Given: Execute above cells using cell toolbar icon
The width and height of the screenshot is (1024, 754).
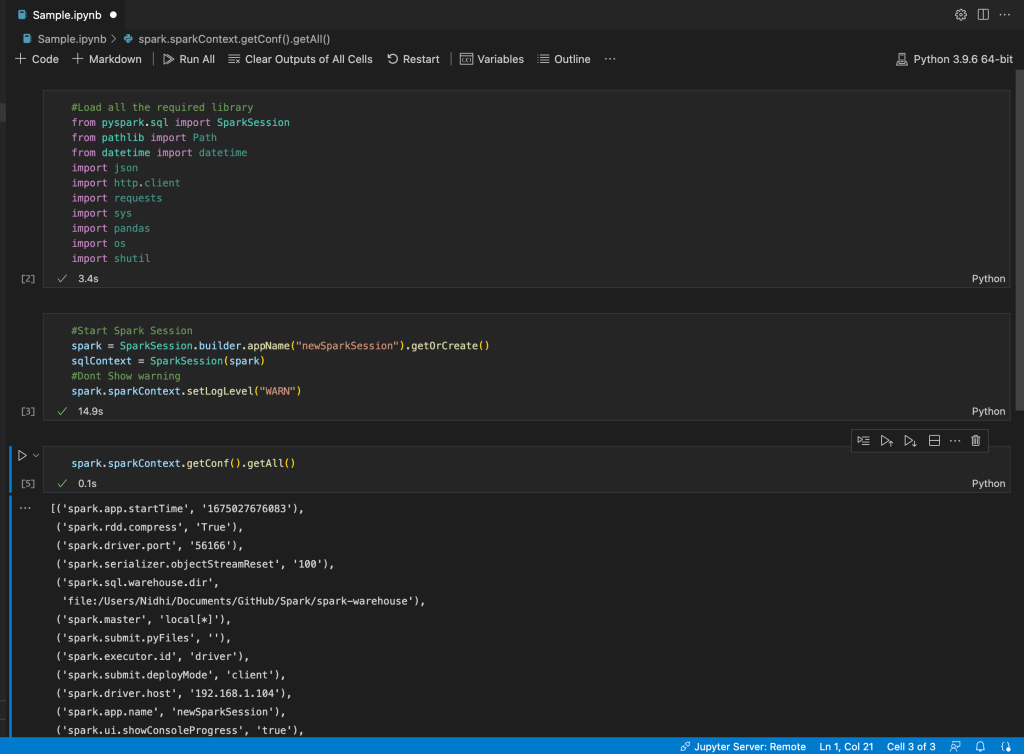Looking at the screenshot, I should click(x=887, y=441).
